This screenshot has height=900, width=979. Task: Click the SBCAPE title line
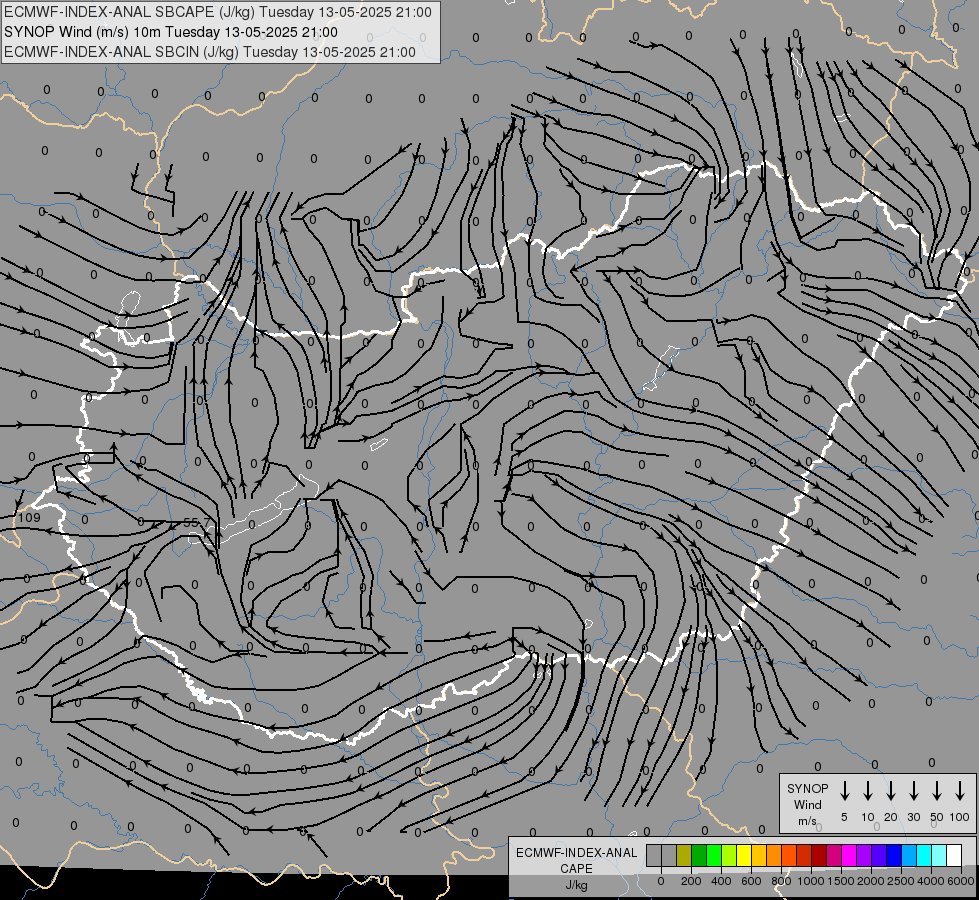click(218, 12)
